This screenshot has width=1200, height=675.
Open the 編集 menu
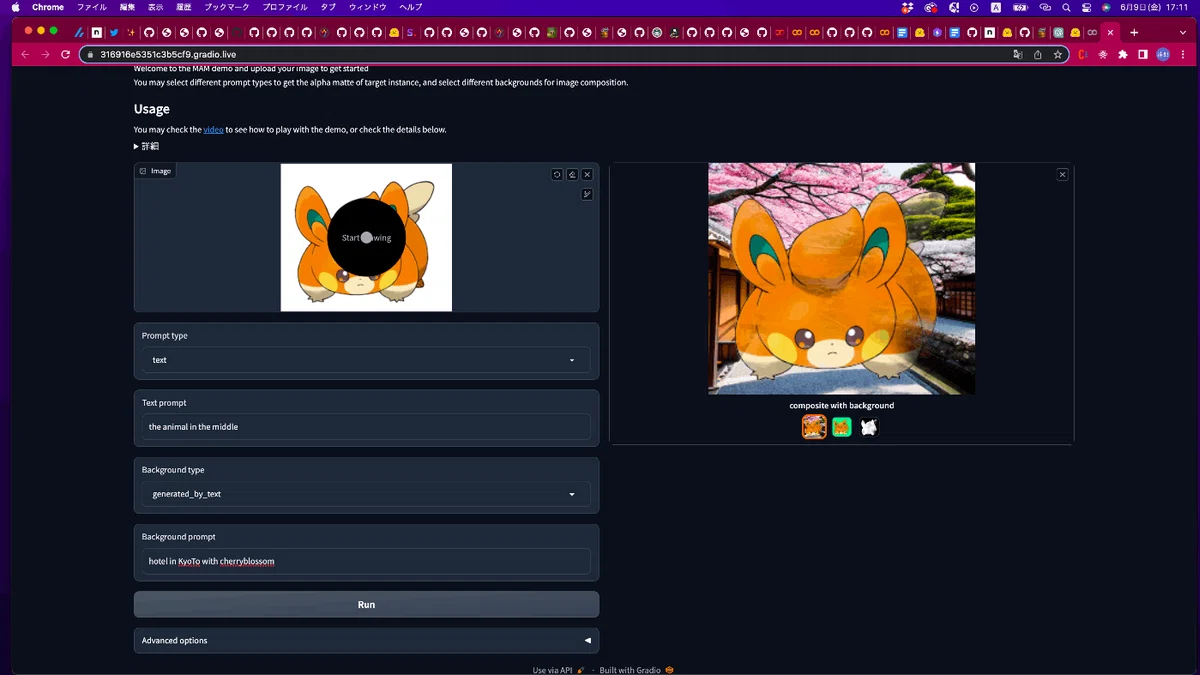(127, 7)
